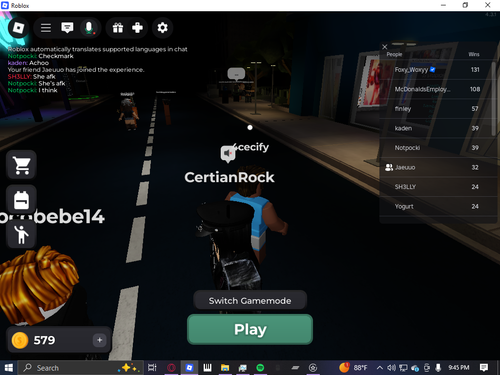The image size is (500, 375).
Task: Click the verified badge next to Foxy_Woxyy
Action: 432,70
